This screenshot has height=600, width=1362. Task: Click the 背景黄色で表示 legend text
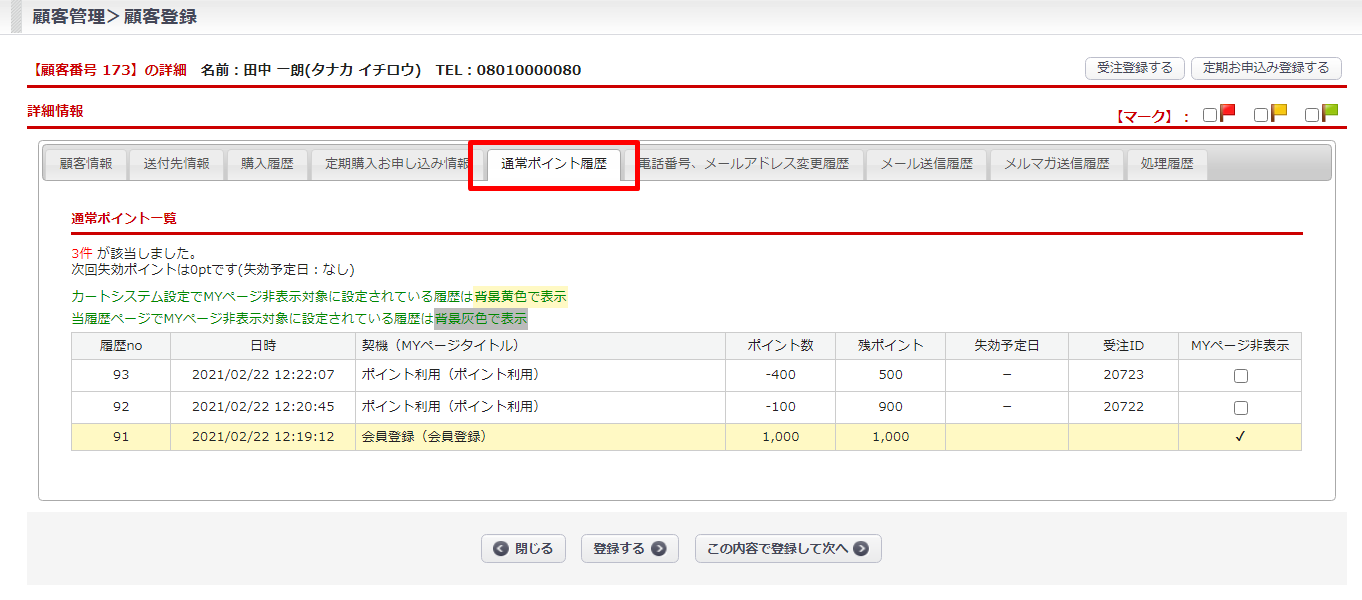tap(520, 296)
